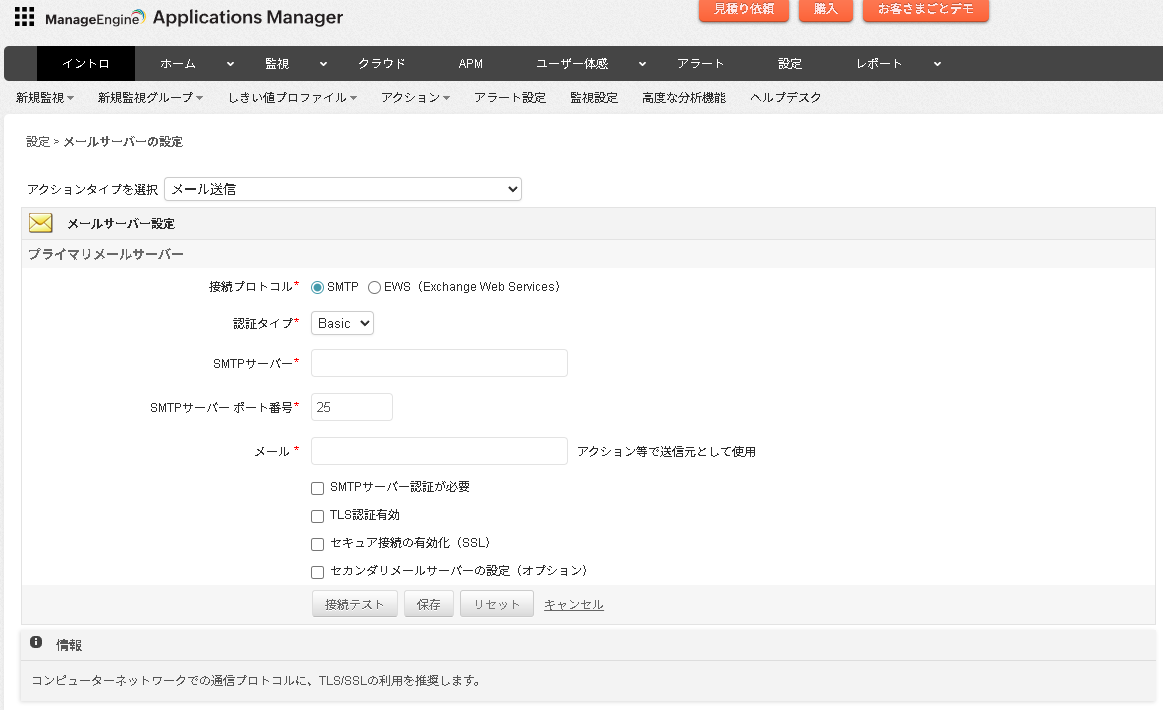Screen dimensions: 1163x710
Task: Enable セキュア接続の有効化（SSL）
Action: [317, 543]
